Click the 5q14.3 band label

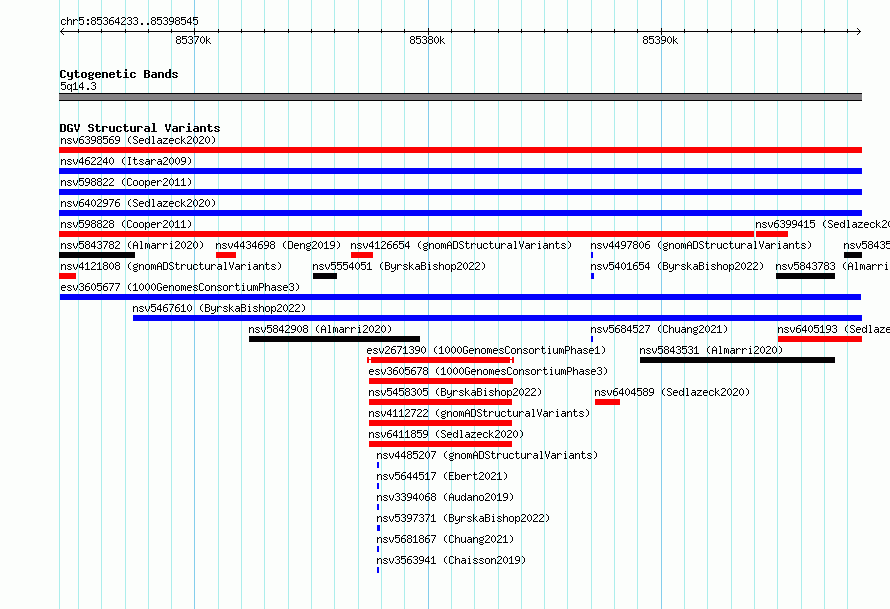coord(78,86)
